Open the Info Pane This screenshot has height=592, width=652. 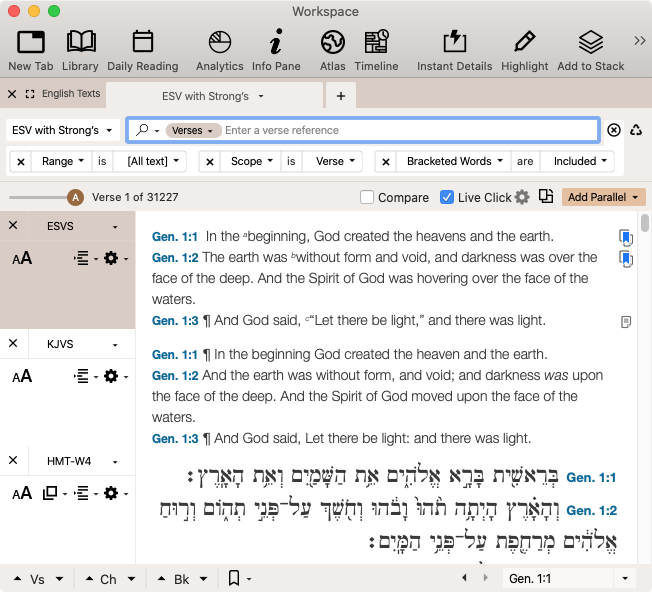(276, 42)
